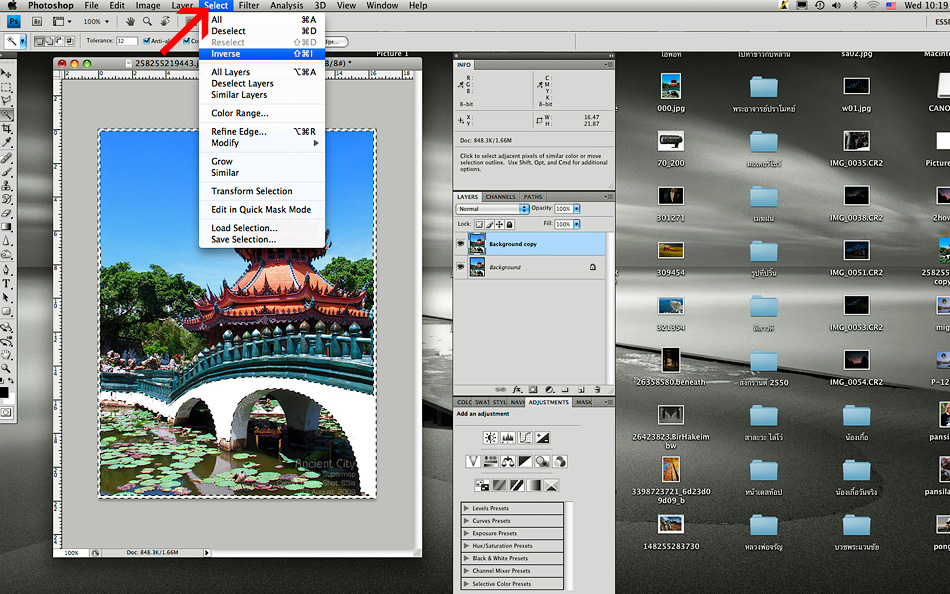
Task: Hide the Background copy layer
Action: (461, 243)
